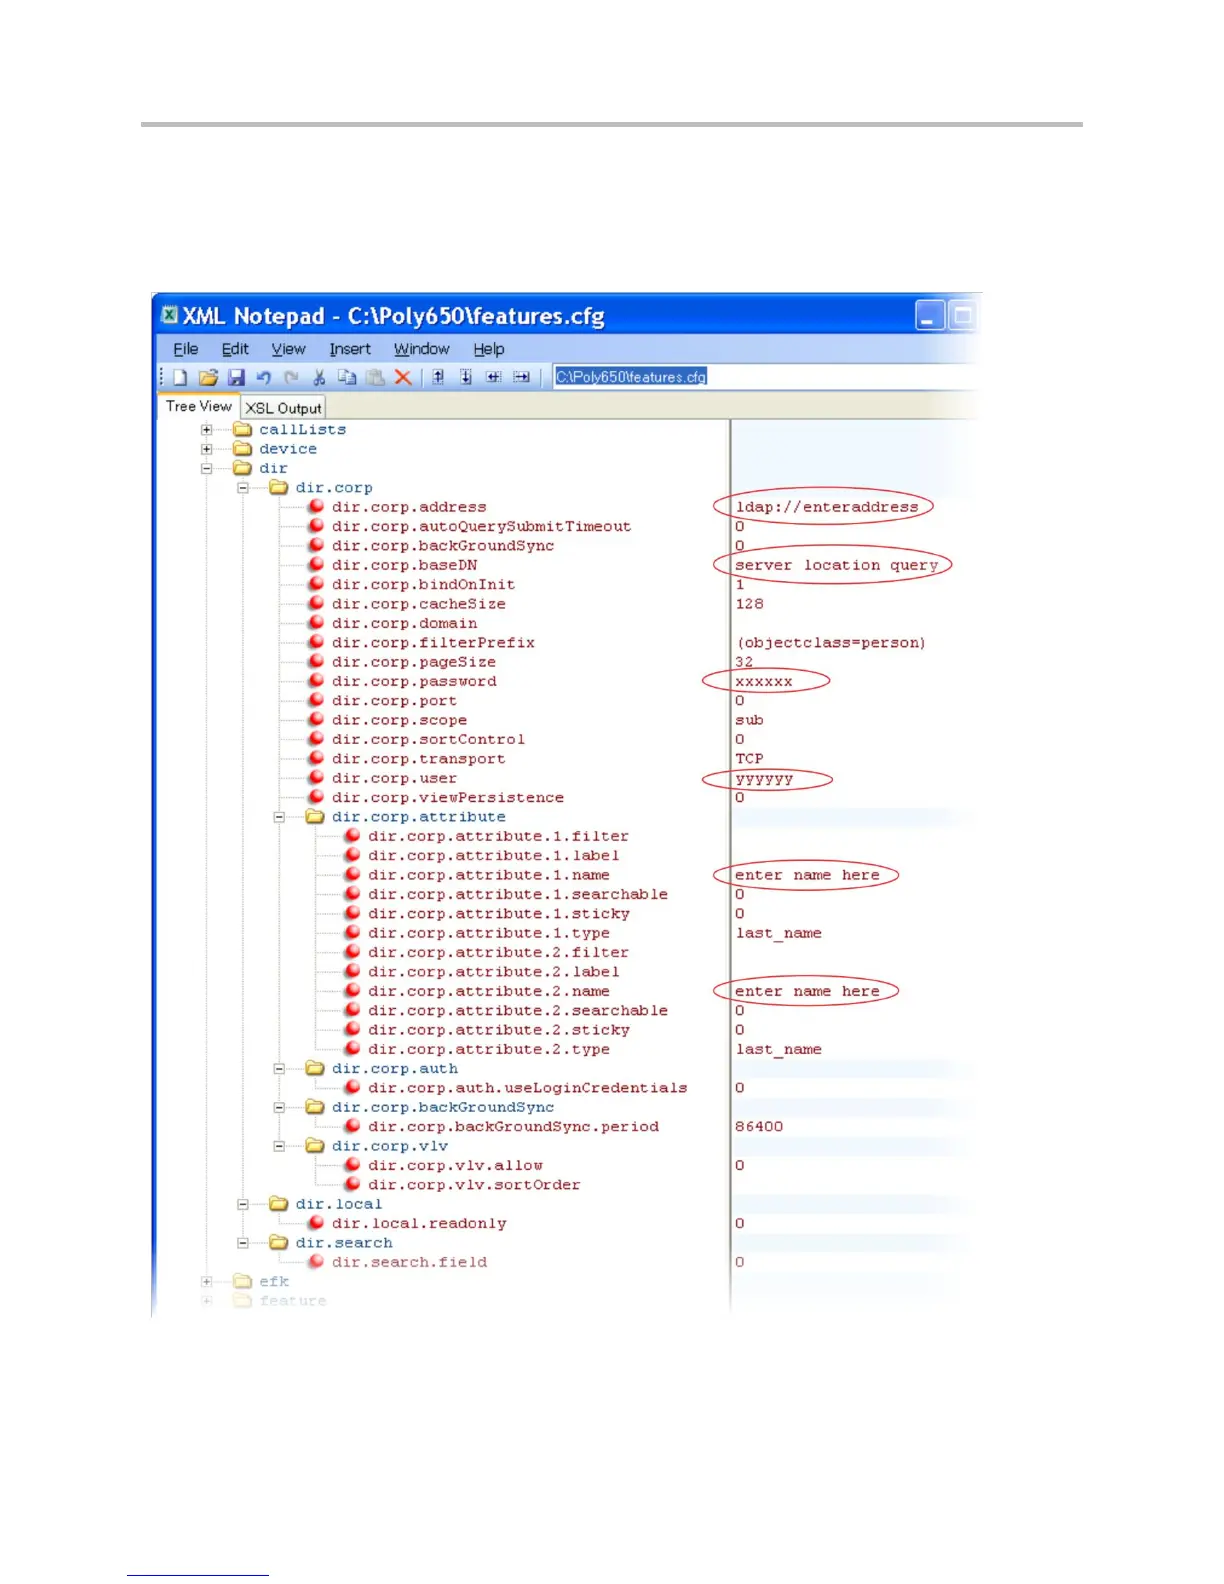Click the nudge node up icon
This screenshot has width=1224, height=1584.
[x=438, y=377]
